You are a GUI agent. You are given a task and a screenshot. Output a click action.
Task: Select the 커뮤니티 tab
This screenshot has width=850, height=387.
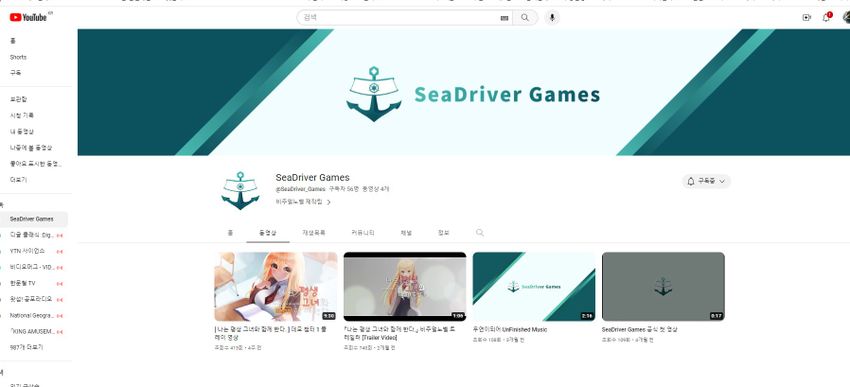(x=362, y=233)
